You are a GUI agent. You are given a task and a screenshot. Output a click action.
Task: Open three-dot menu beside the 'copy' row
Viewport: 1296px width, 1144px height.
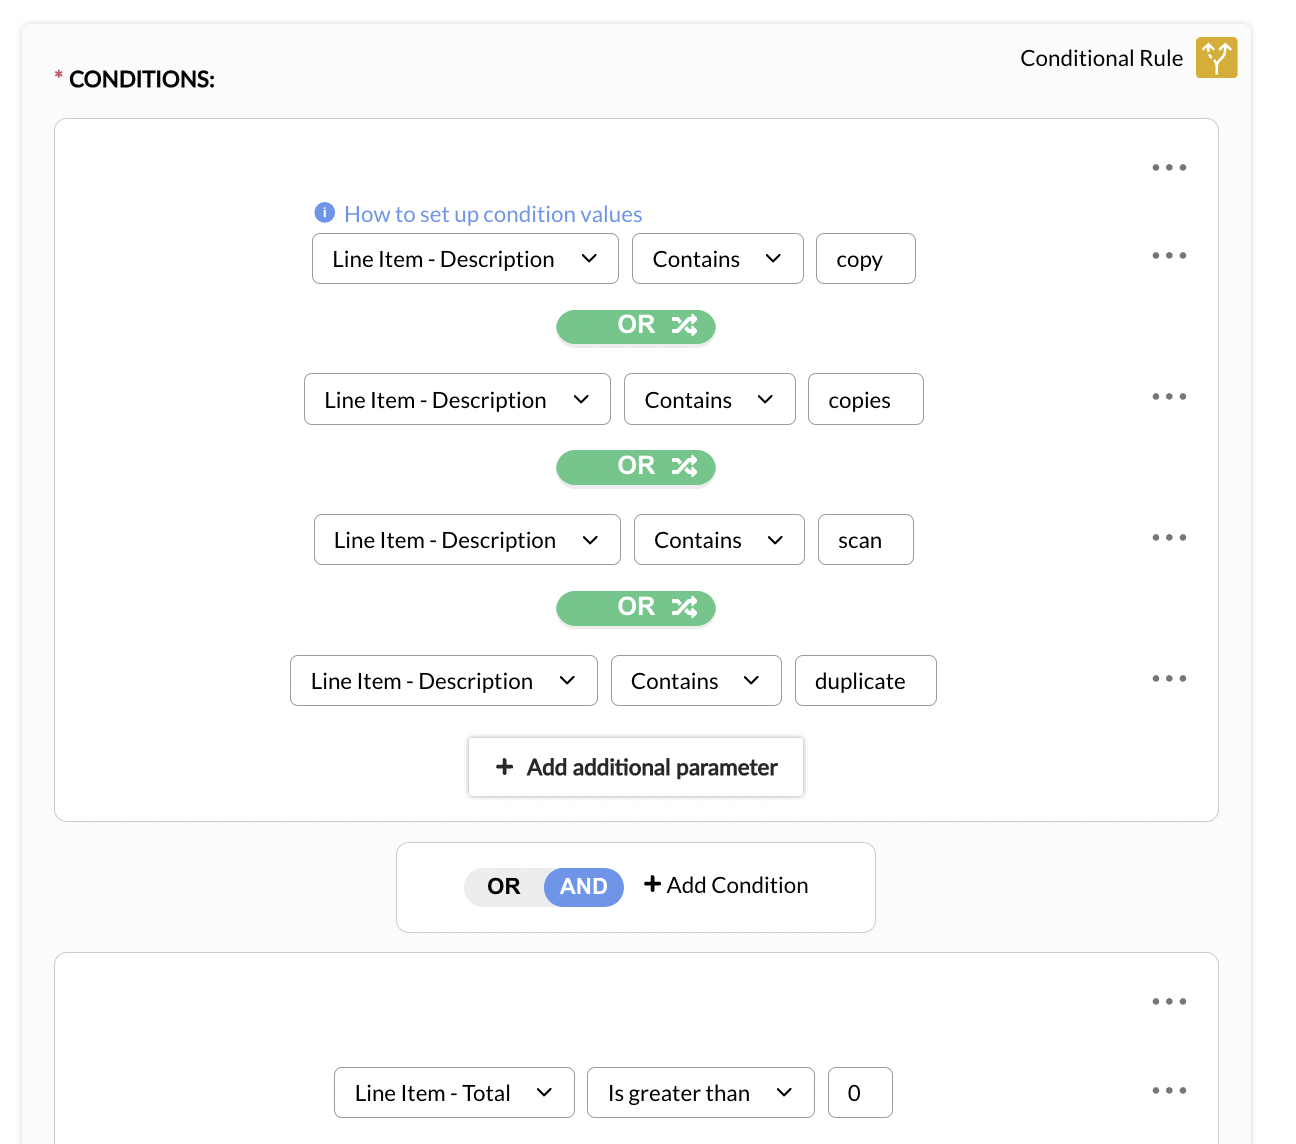[1168, 256]
